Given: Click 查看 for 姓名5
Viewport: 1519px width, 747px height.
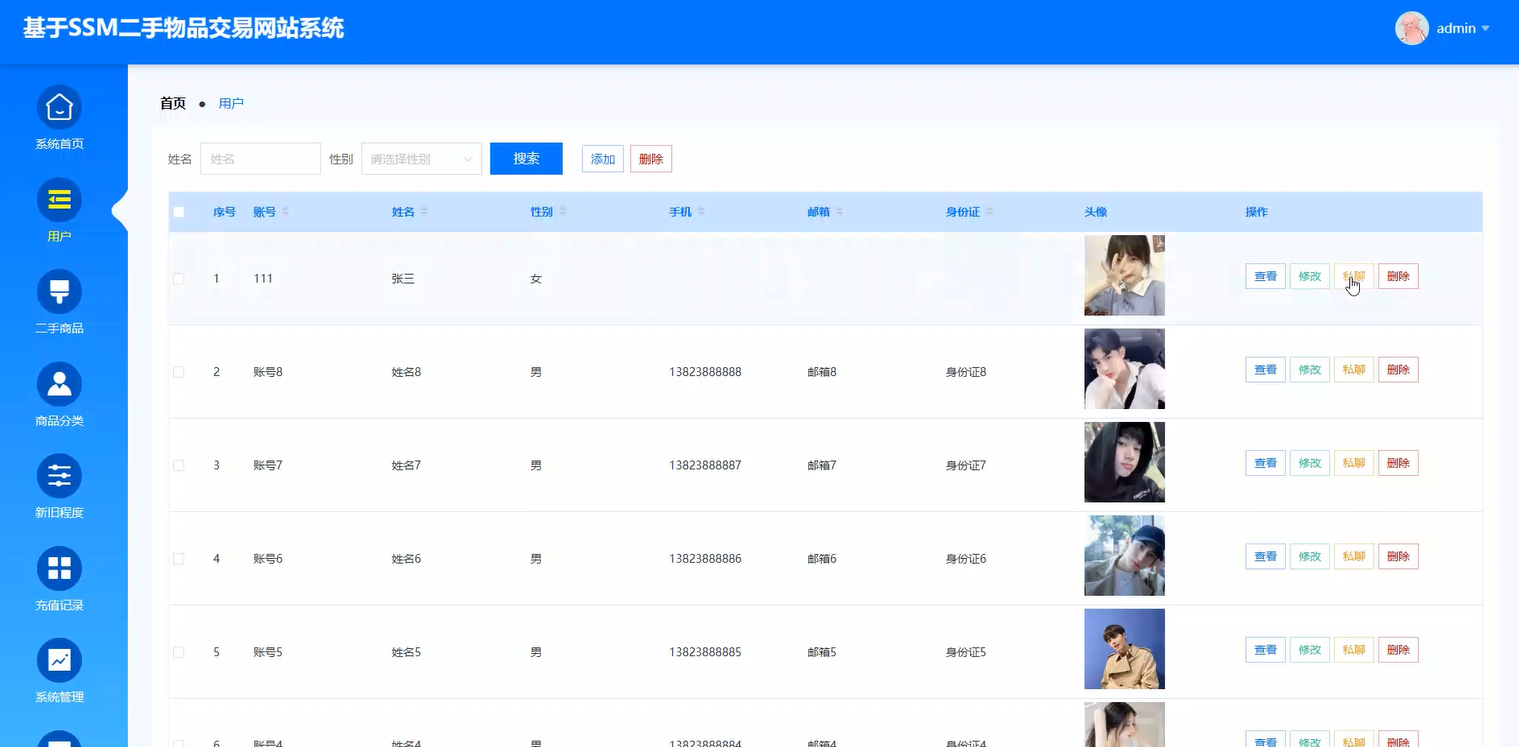Looking at the screenshot, I should point(1265,650).
